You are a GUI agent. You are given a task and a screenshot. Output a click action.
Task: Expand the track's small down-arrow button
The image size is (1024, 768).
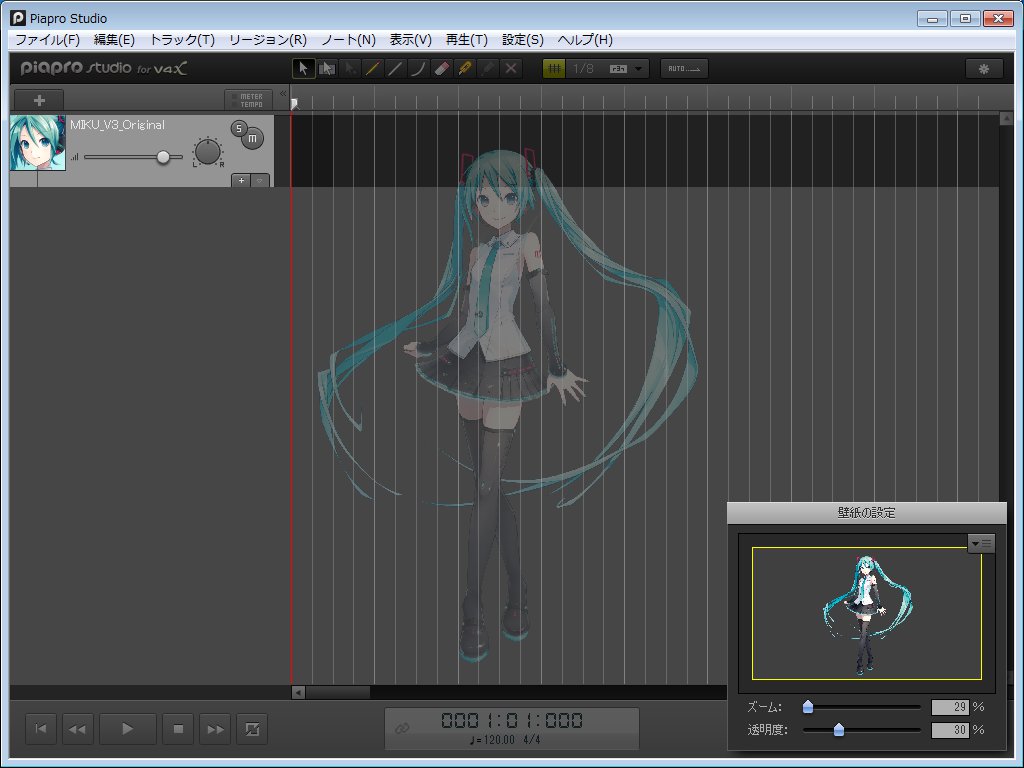pyautogui.click(x=260, y=180)
